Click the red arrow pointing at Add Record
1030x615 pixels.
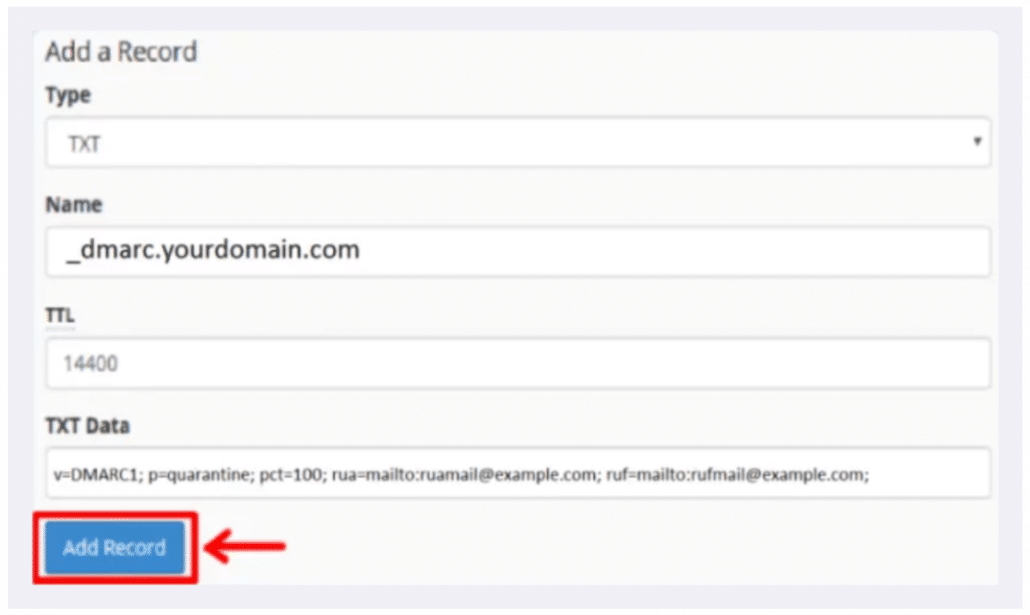pyautogui.click(x=244, y=546)
